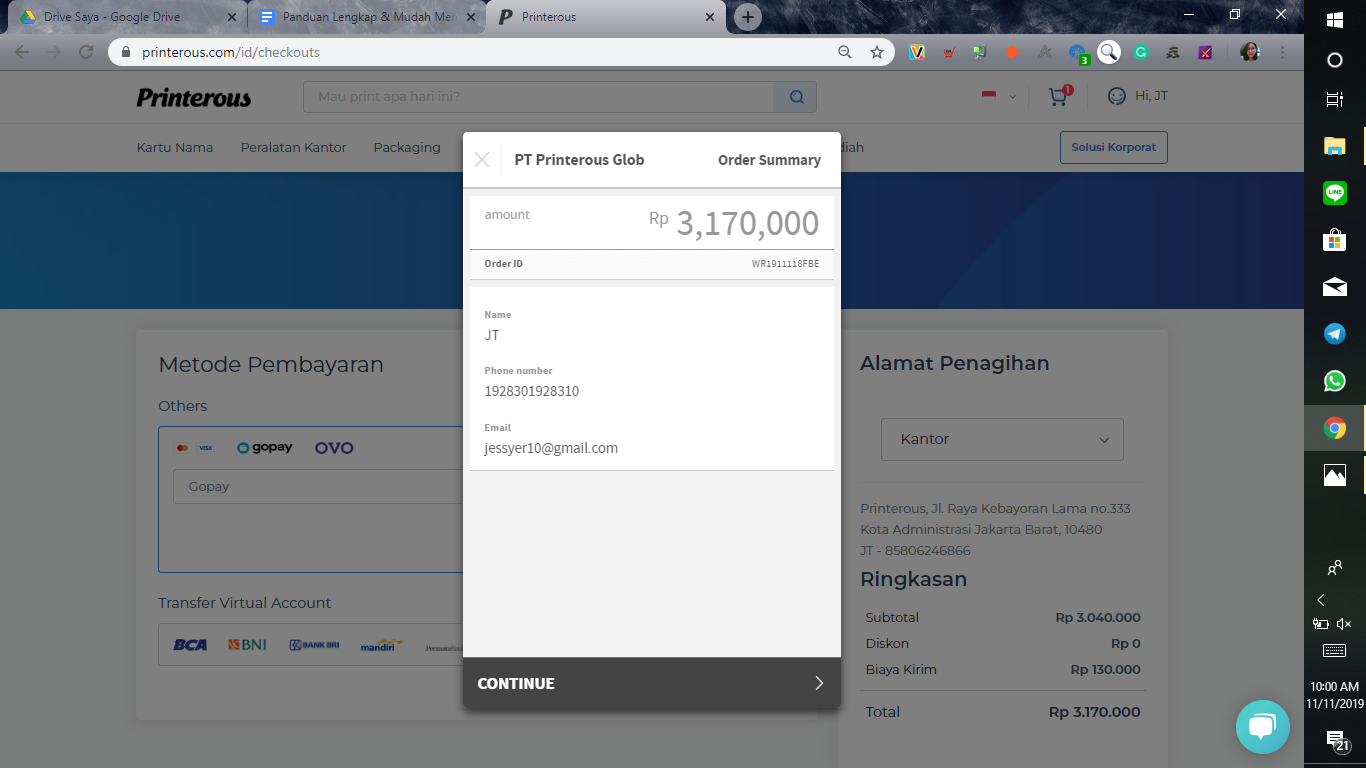Click the search magnifier button on Printerous
Image resolution: width=1366 pixels, height=768 pixels.
(796, 97)
